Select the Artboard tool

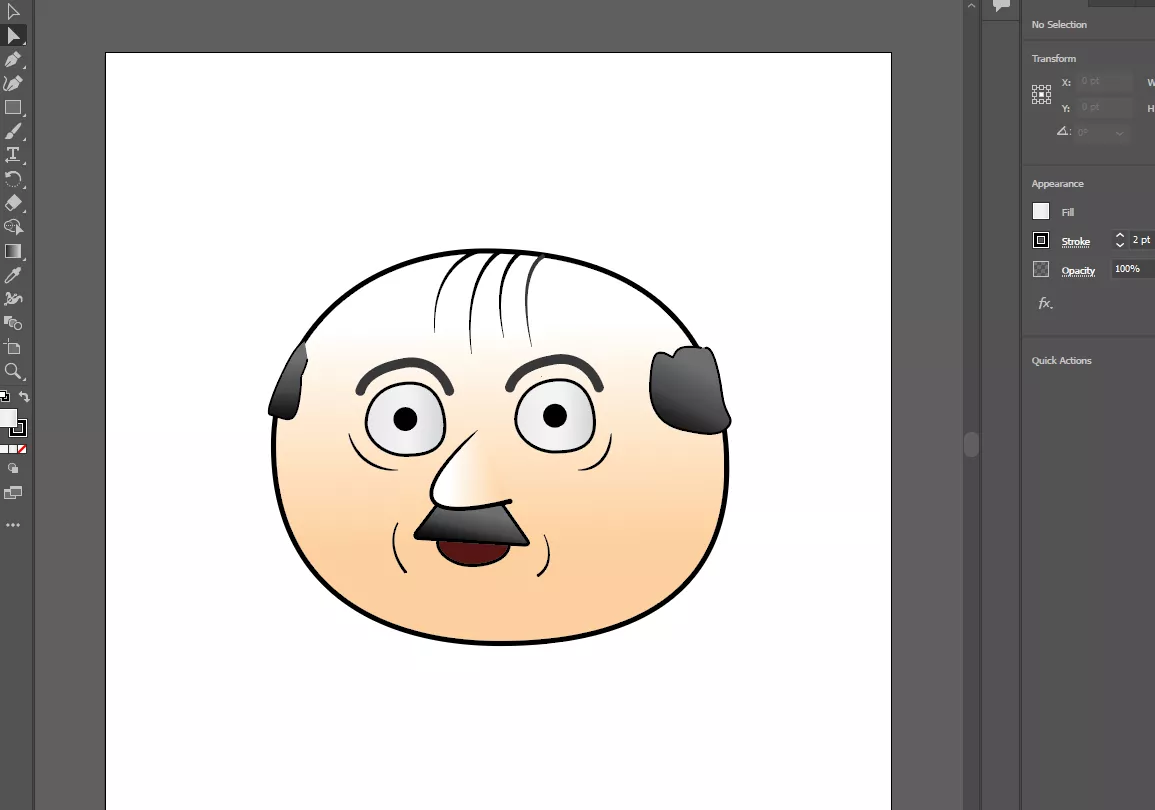pyautogui.click(x=13, y=347)
